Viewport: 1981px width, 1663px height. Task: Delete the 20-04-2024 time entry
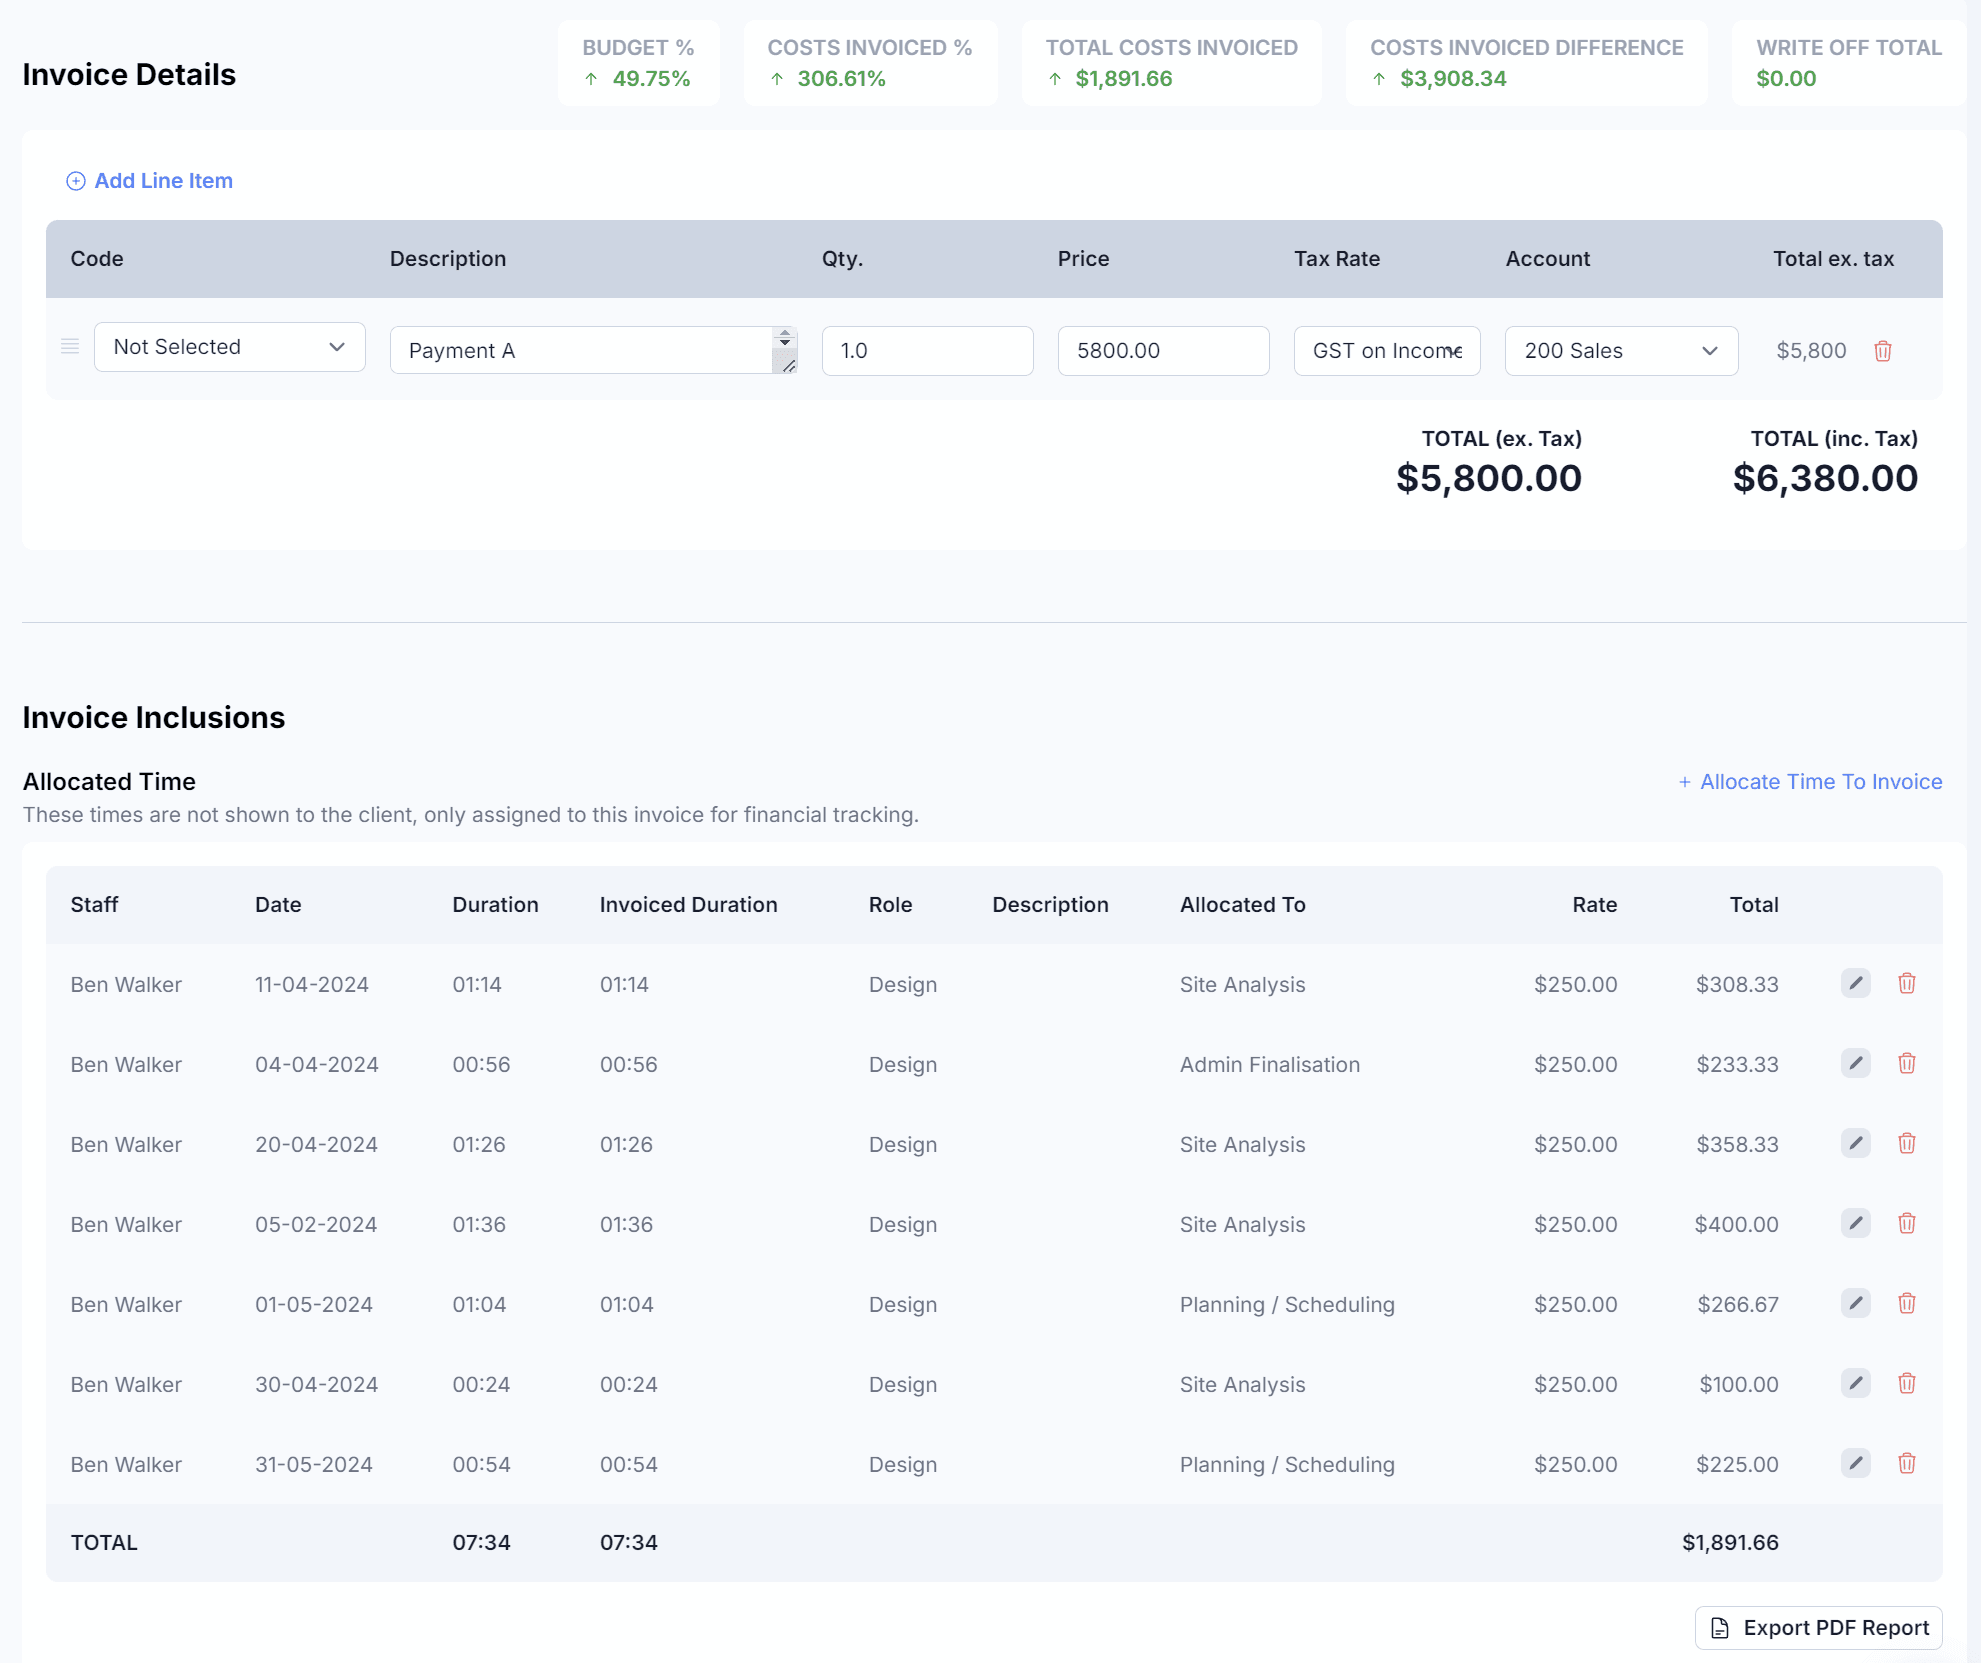pos(1907,1143)
